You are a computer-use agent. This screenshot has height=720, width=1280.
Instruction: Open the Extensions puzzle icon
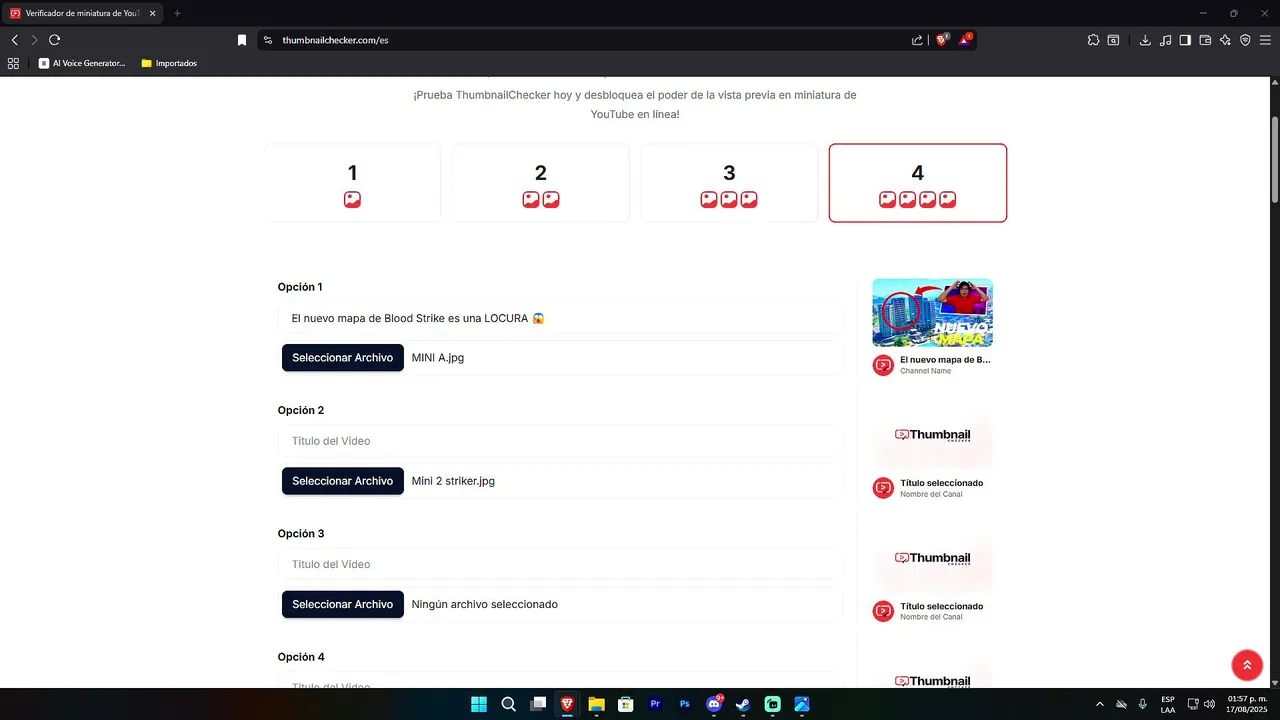pyautogui.click(x=1093, y=40)
